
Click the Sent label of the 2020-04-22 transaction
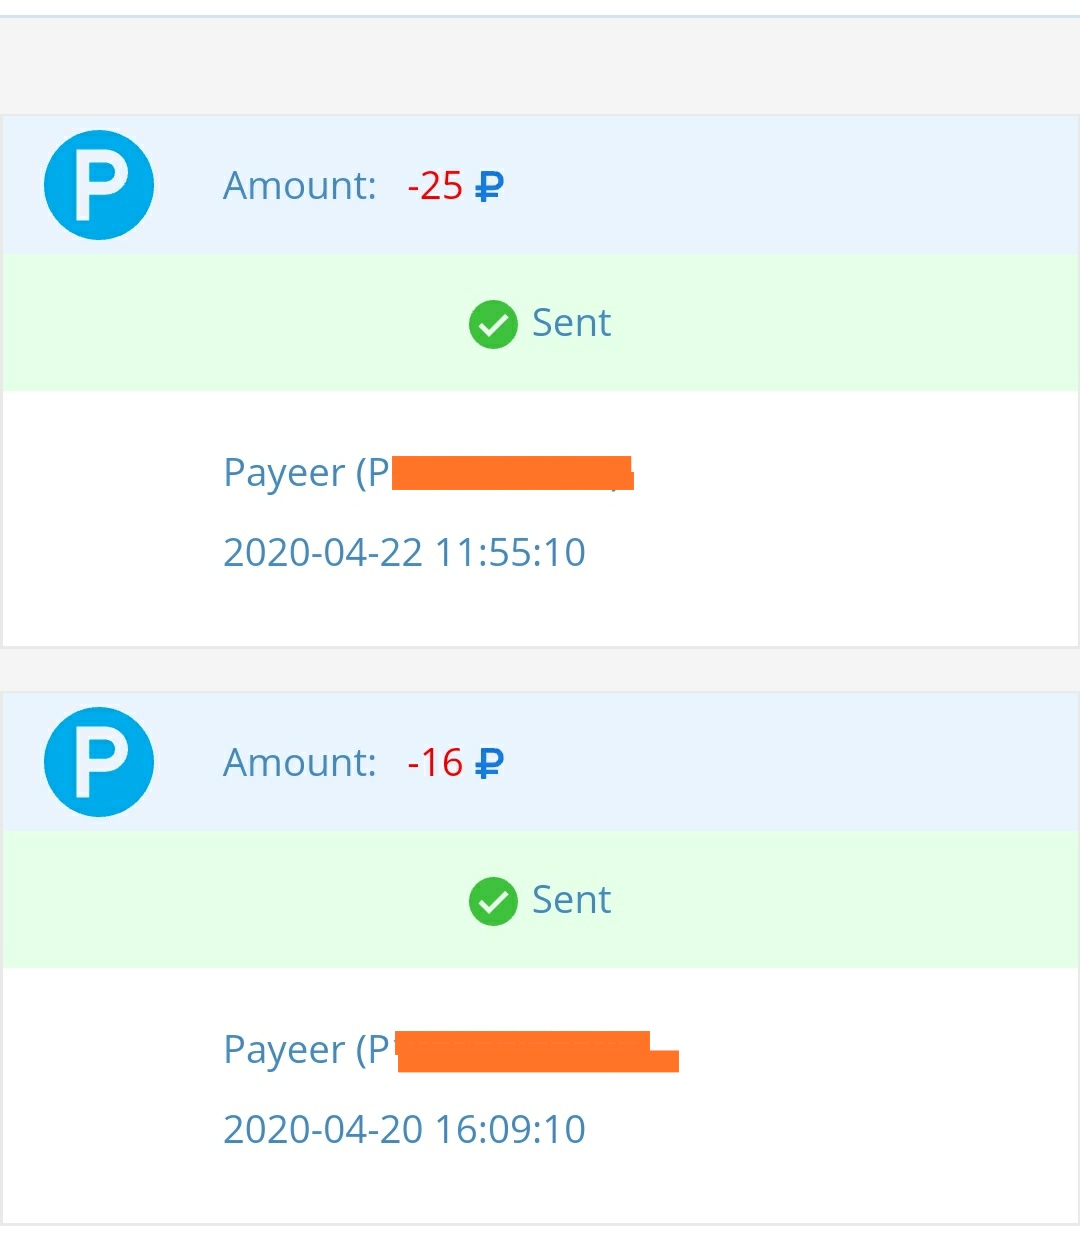(x=571, y=323)
